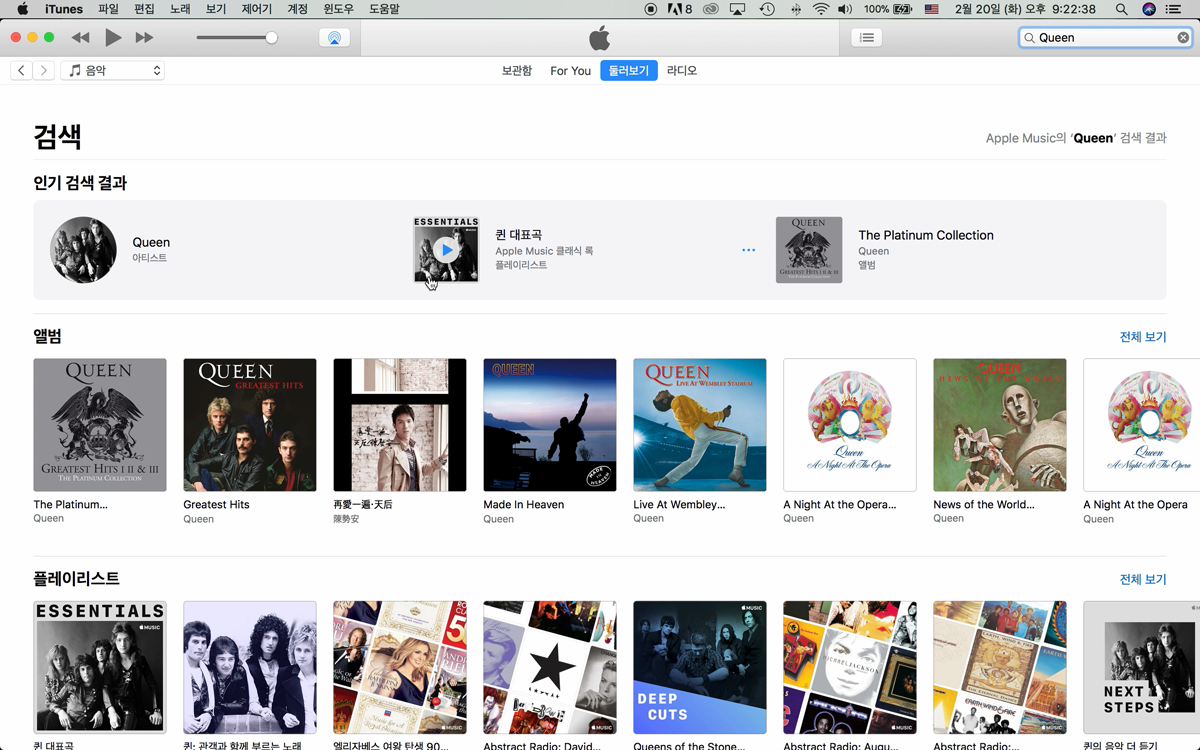
Task: Open macOS Spotlight search icon
Action: (1121, 9)
